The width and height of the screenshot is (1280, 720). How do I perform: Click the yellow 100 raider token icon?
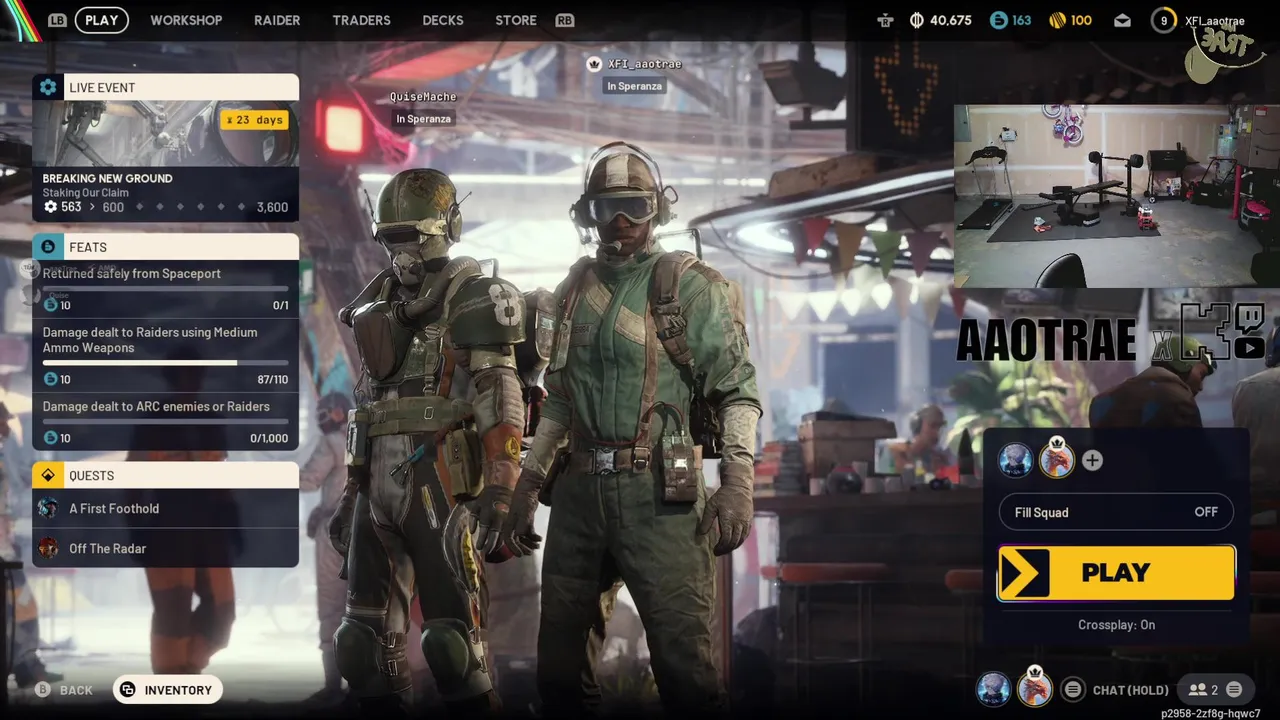click(1058, 20)
